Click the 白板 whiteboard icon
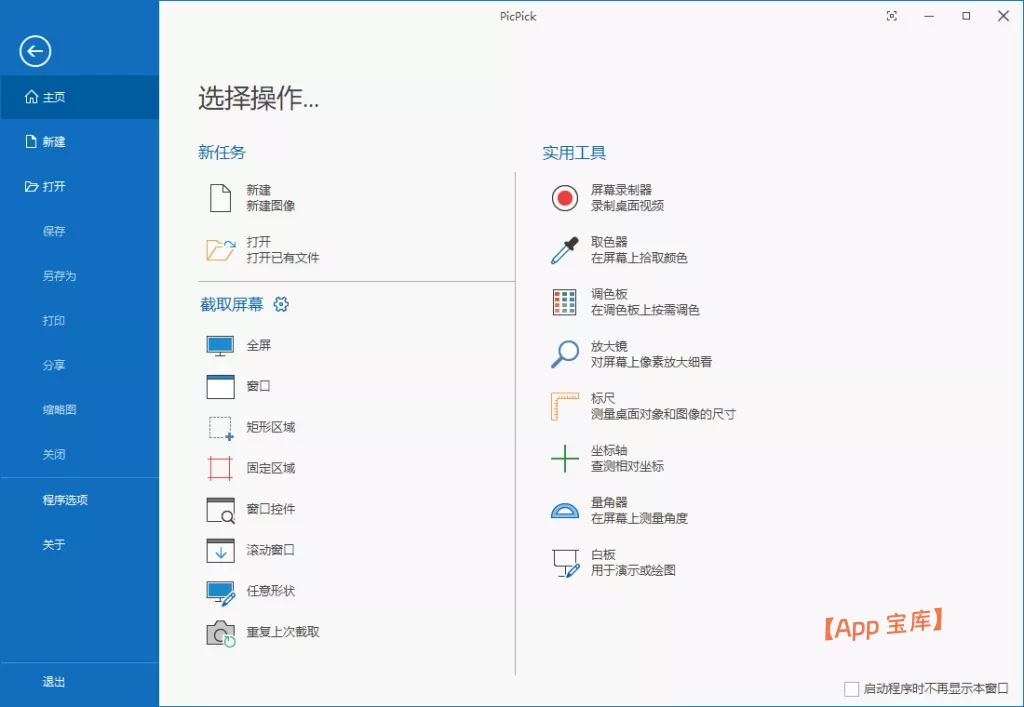 pyautogui.click(x=566, y=563)
